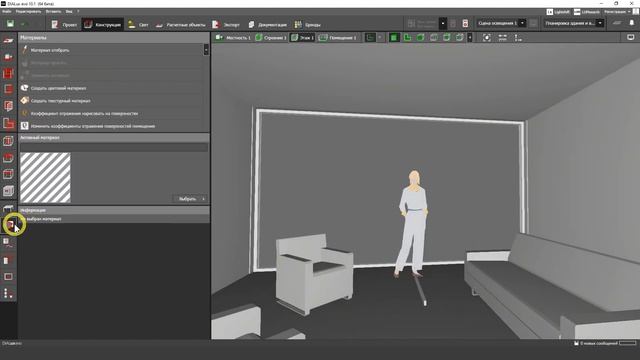Save the project with the green disk icon

click(10, 24)
